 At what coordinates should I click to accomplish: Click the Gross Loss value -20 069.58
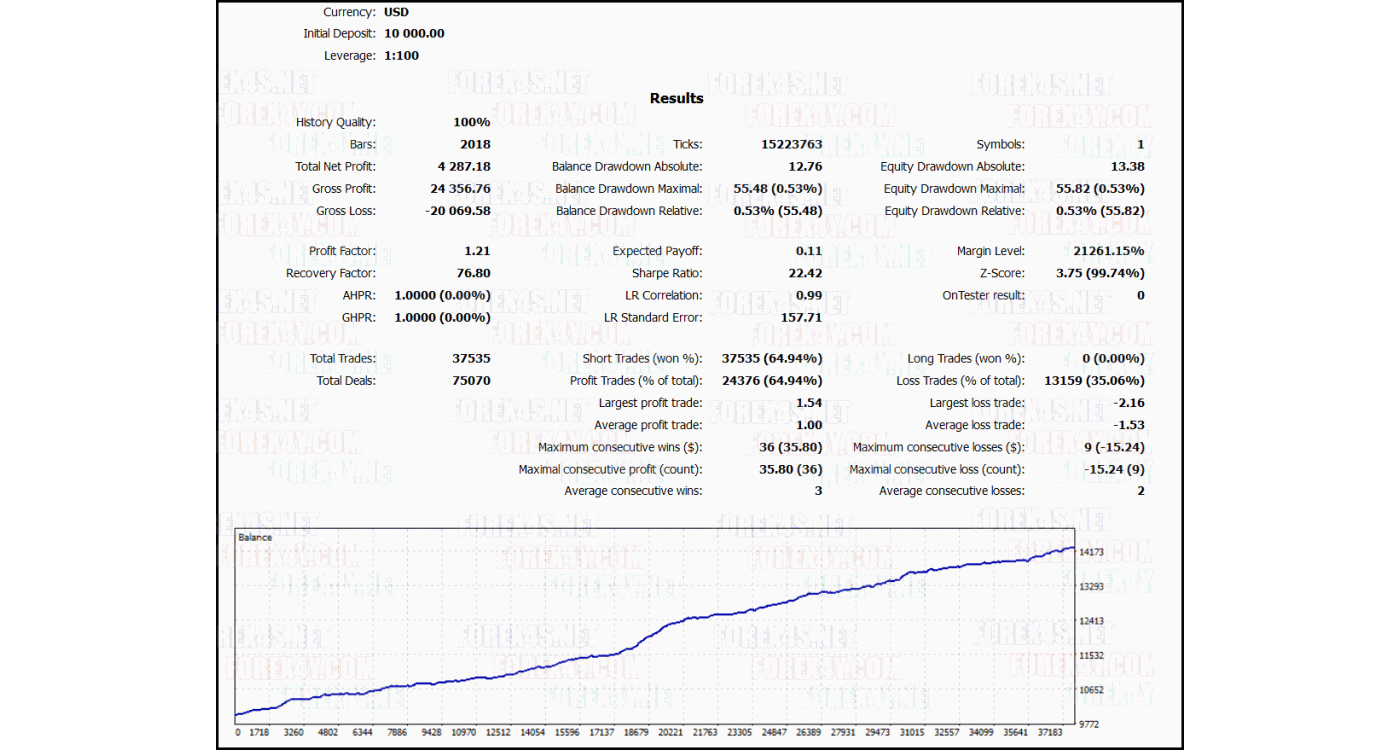pyautogui.click(x=455, y=210)
